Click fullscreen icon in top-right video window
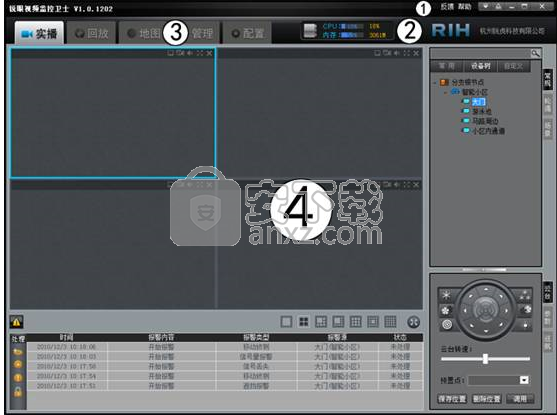 coord(406,53)
